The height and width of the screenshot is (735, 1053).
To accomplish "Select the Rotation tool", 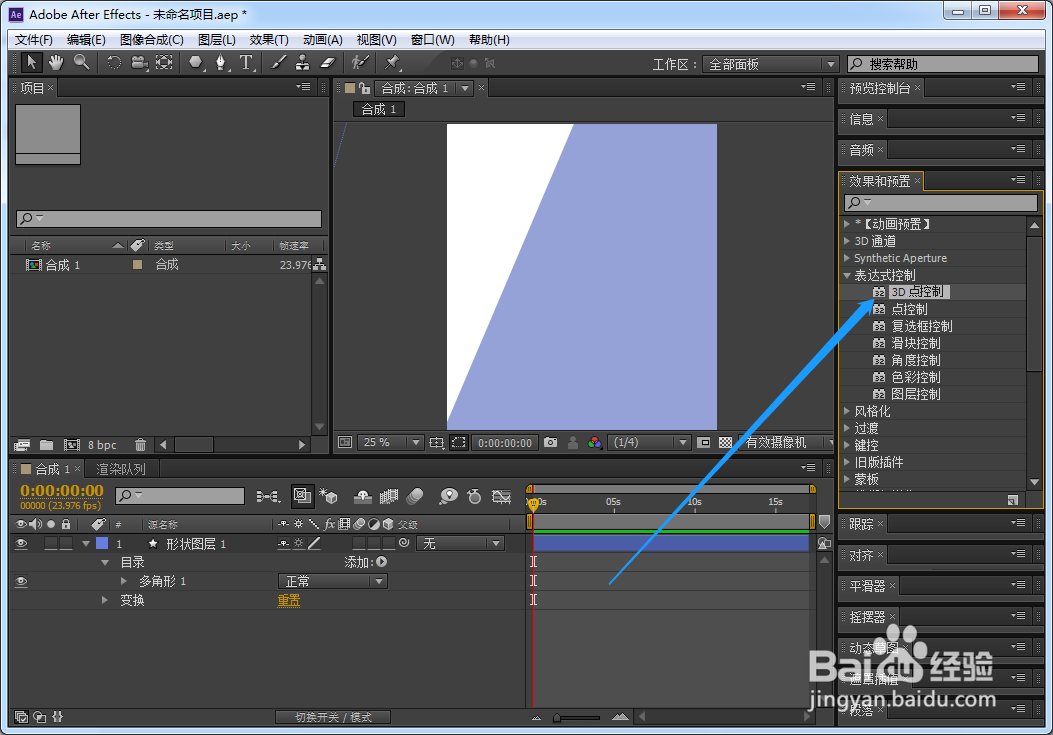I will [x=114, y=63].
